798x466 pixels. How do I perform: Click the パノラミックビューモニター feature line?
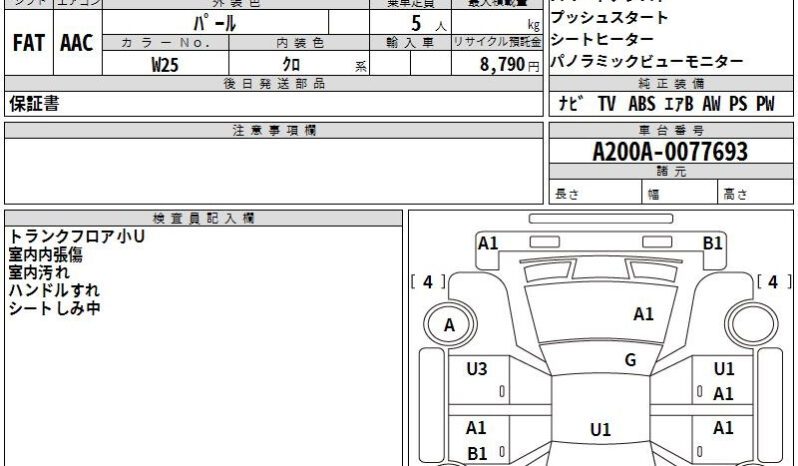(x=647, y=62)
